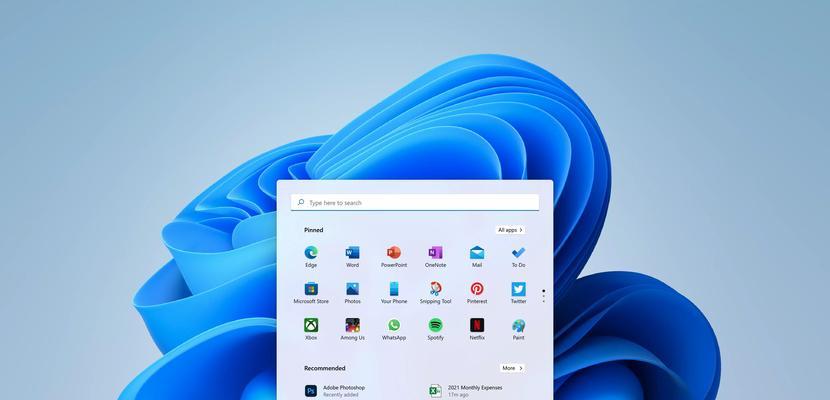Launch Netflix from the Start menu
The height and width of the screenshot is (400, 830).
pyautogui.click(x=477, y=329)
